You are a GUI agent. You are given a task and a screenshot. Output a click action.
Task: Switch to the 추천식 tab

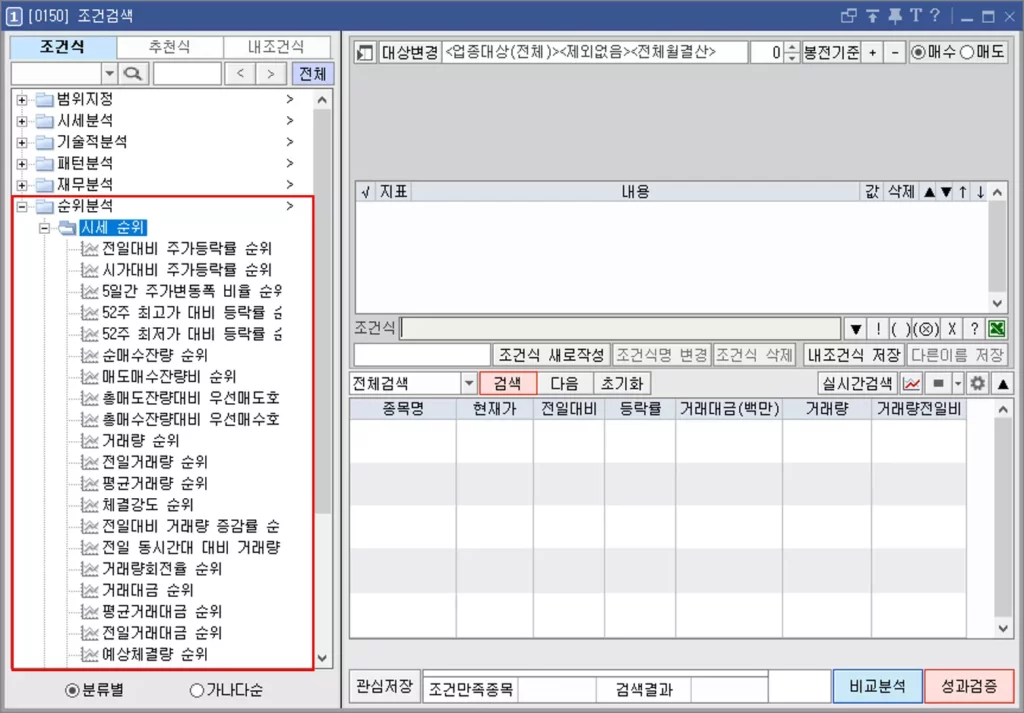(170, 47)
